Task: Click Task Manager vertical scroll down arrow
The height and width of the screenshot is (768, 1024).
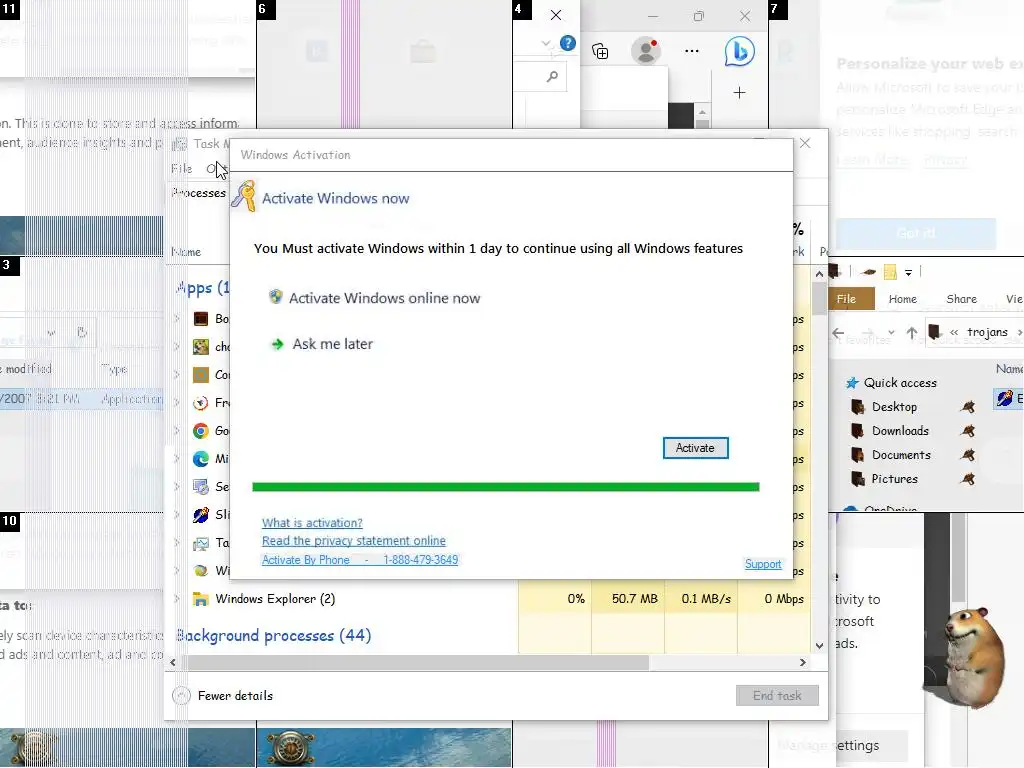Action: [820, 646]
